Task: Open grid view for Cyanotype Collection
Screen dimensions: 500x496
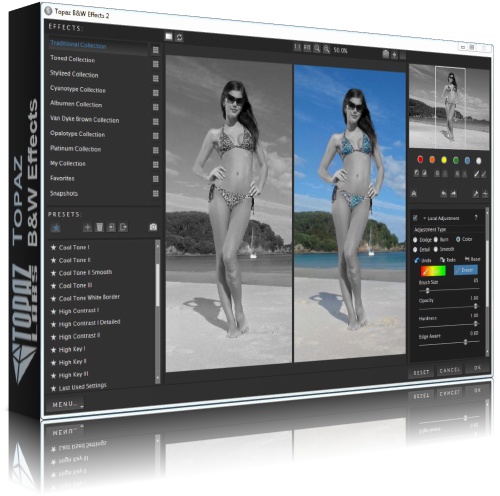Action: coord(155,93)
